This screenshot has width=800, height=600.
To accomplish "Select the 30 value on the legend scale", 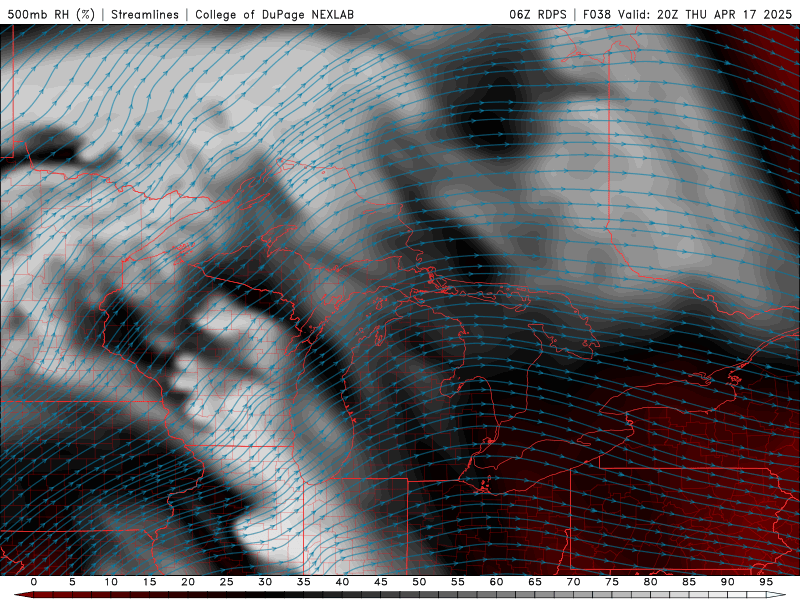I will [x=265, y=582].
